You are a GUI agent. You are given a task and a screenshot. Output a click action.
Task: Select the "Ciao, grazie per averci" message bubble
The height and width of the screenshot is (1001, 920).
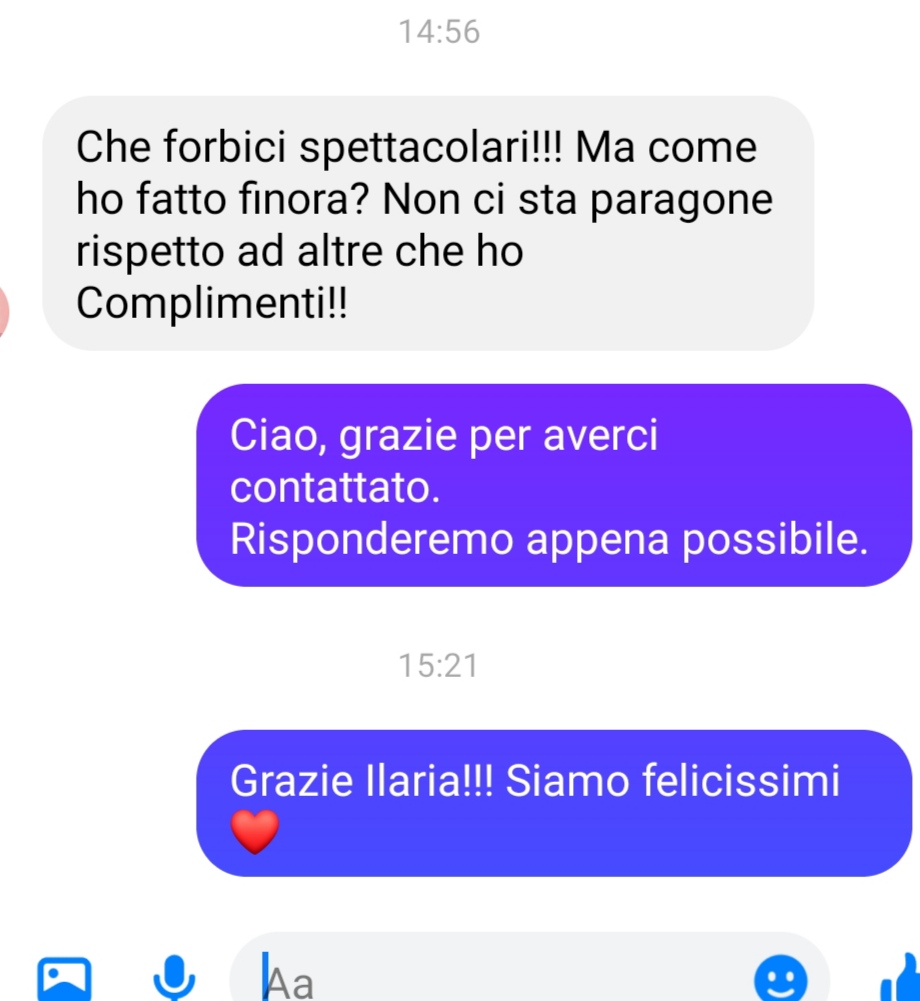(554, 485)
